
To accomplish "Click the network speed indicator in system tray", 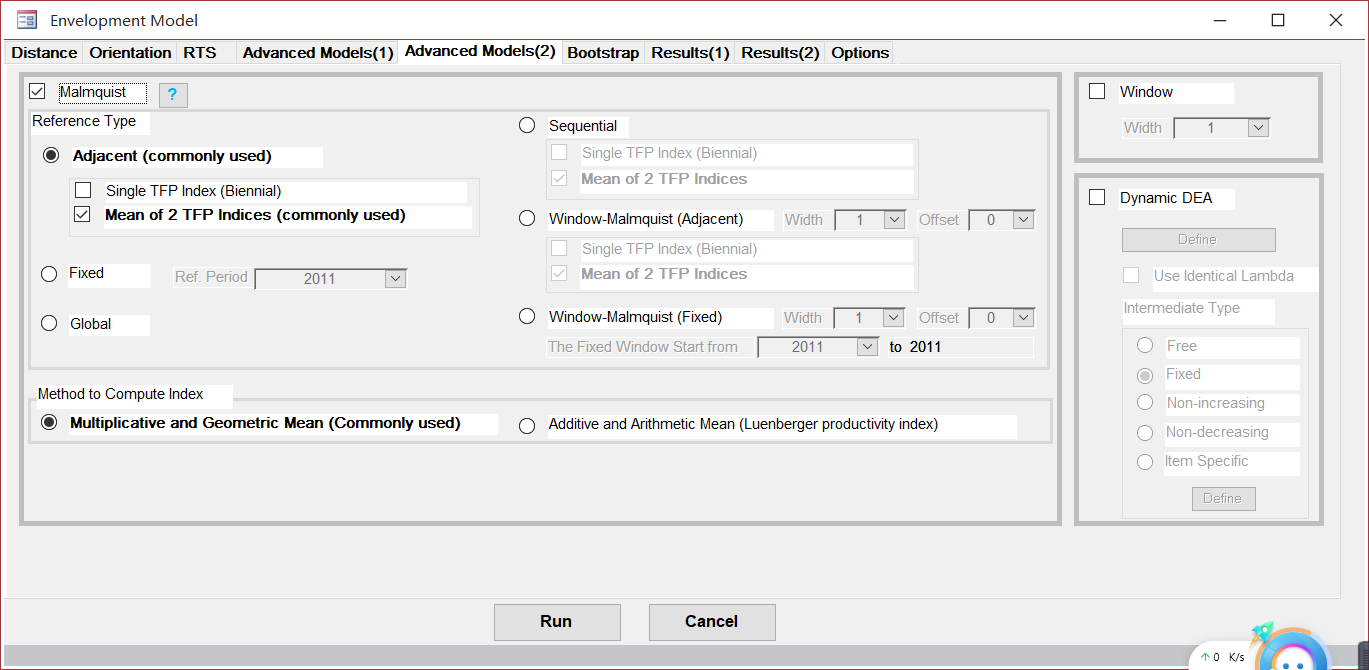I will click(x=1224, y=657).
